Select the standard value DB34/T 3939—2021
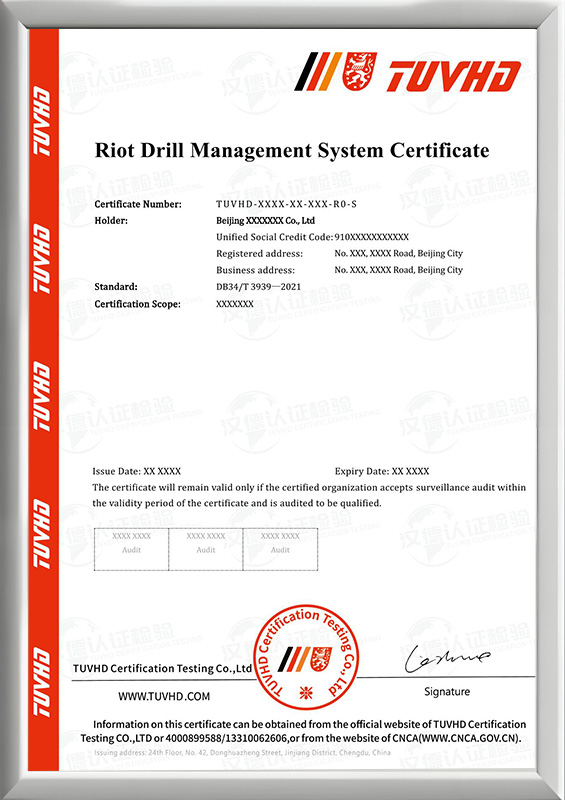 [258, 287]
